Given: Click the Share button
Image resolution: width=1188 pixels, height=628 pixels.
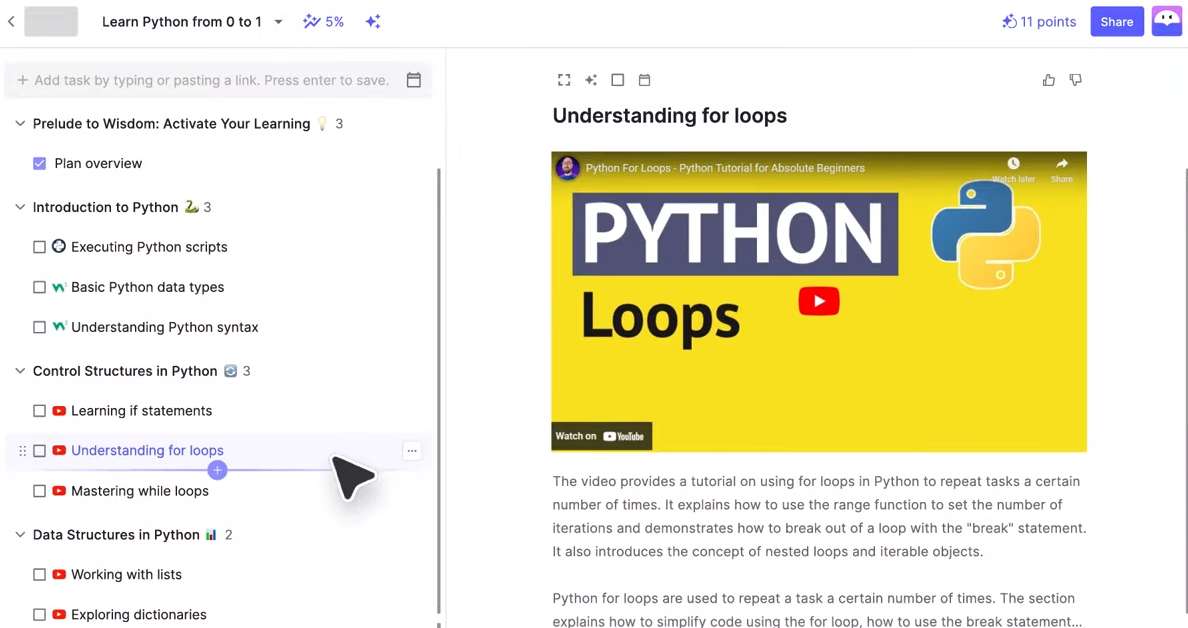Looking at the screenshot, I should (x=1117, y=22).
